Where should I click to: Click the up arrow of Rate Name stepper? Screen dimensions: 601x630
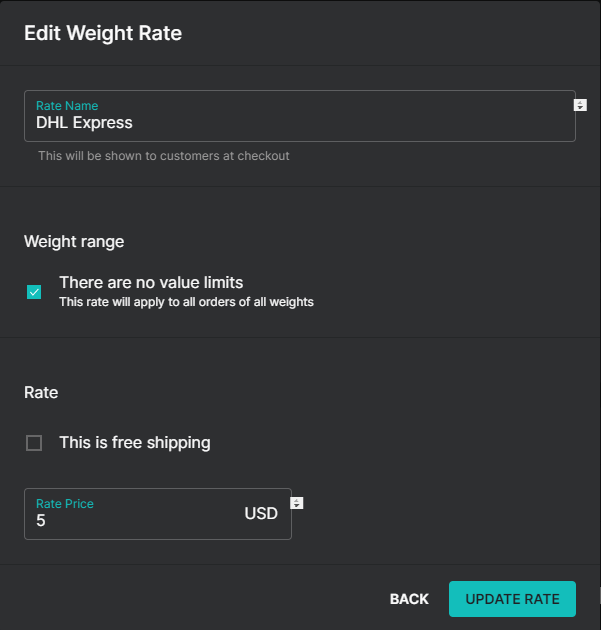tap(580, 102)
